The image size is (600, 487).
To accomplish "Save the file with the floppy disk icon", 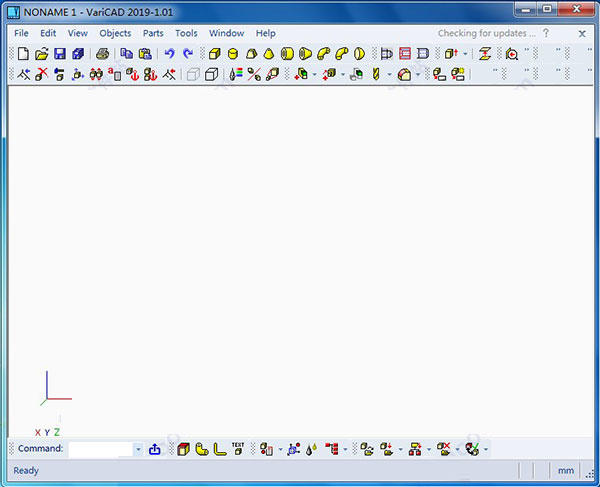I will click(x=60, y=54).
